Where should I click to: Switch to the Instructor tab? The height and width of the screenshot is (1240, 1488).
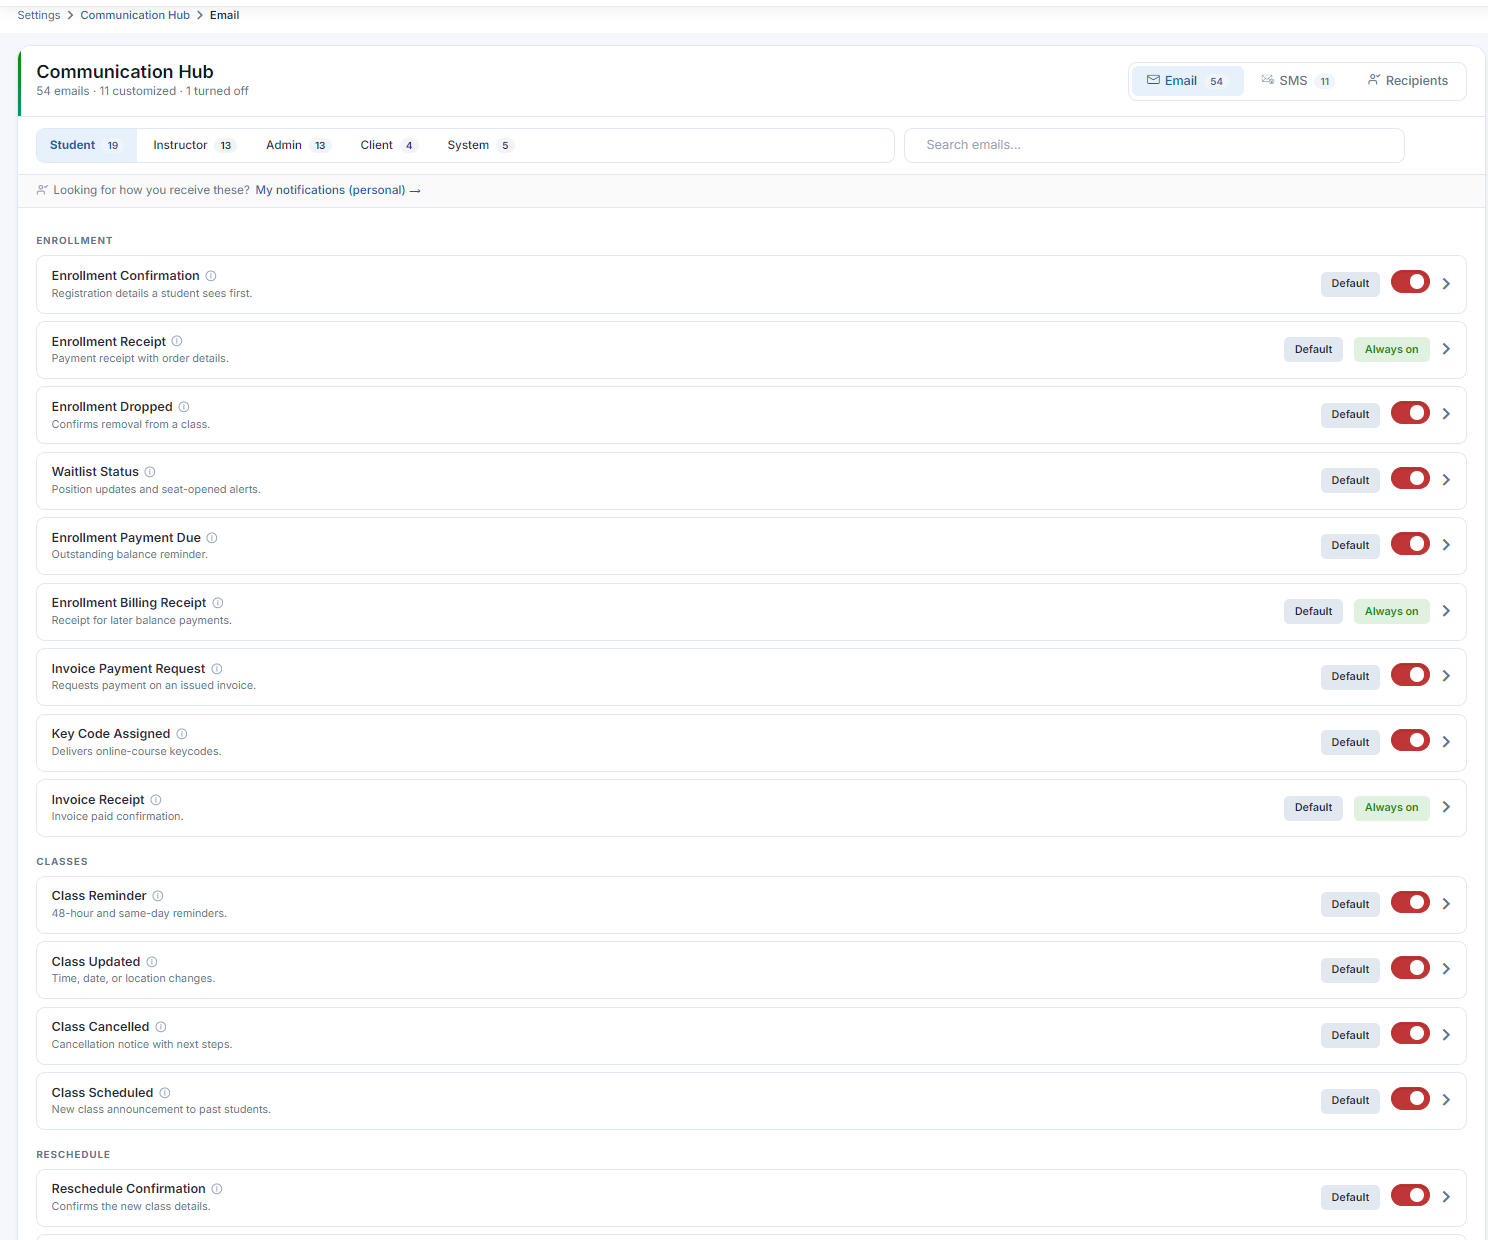(193, 145)
